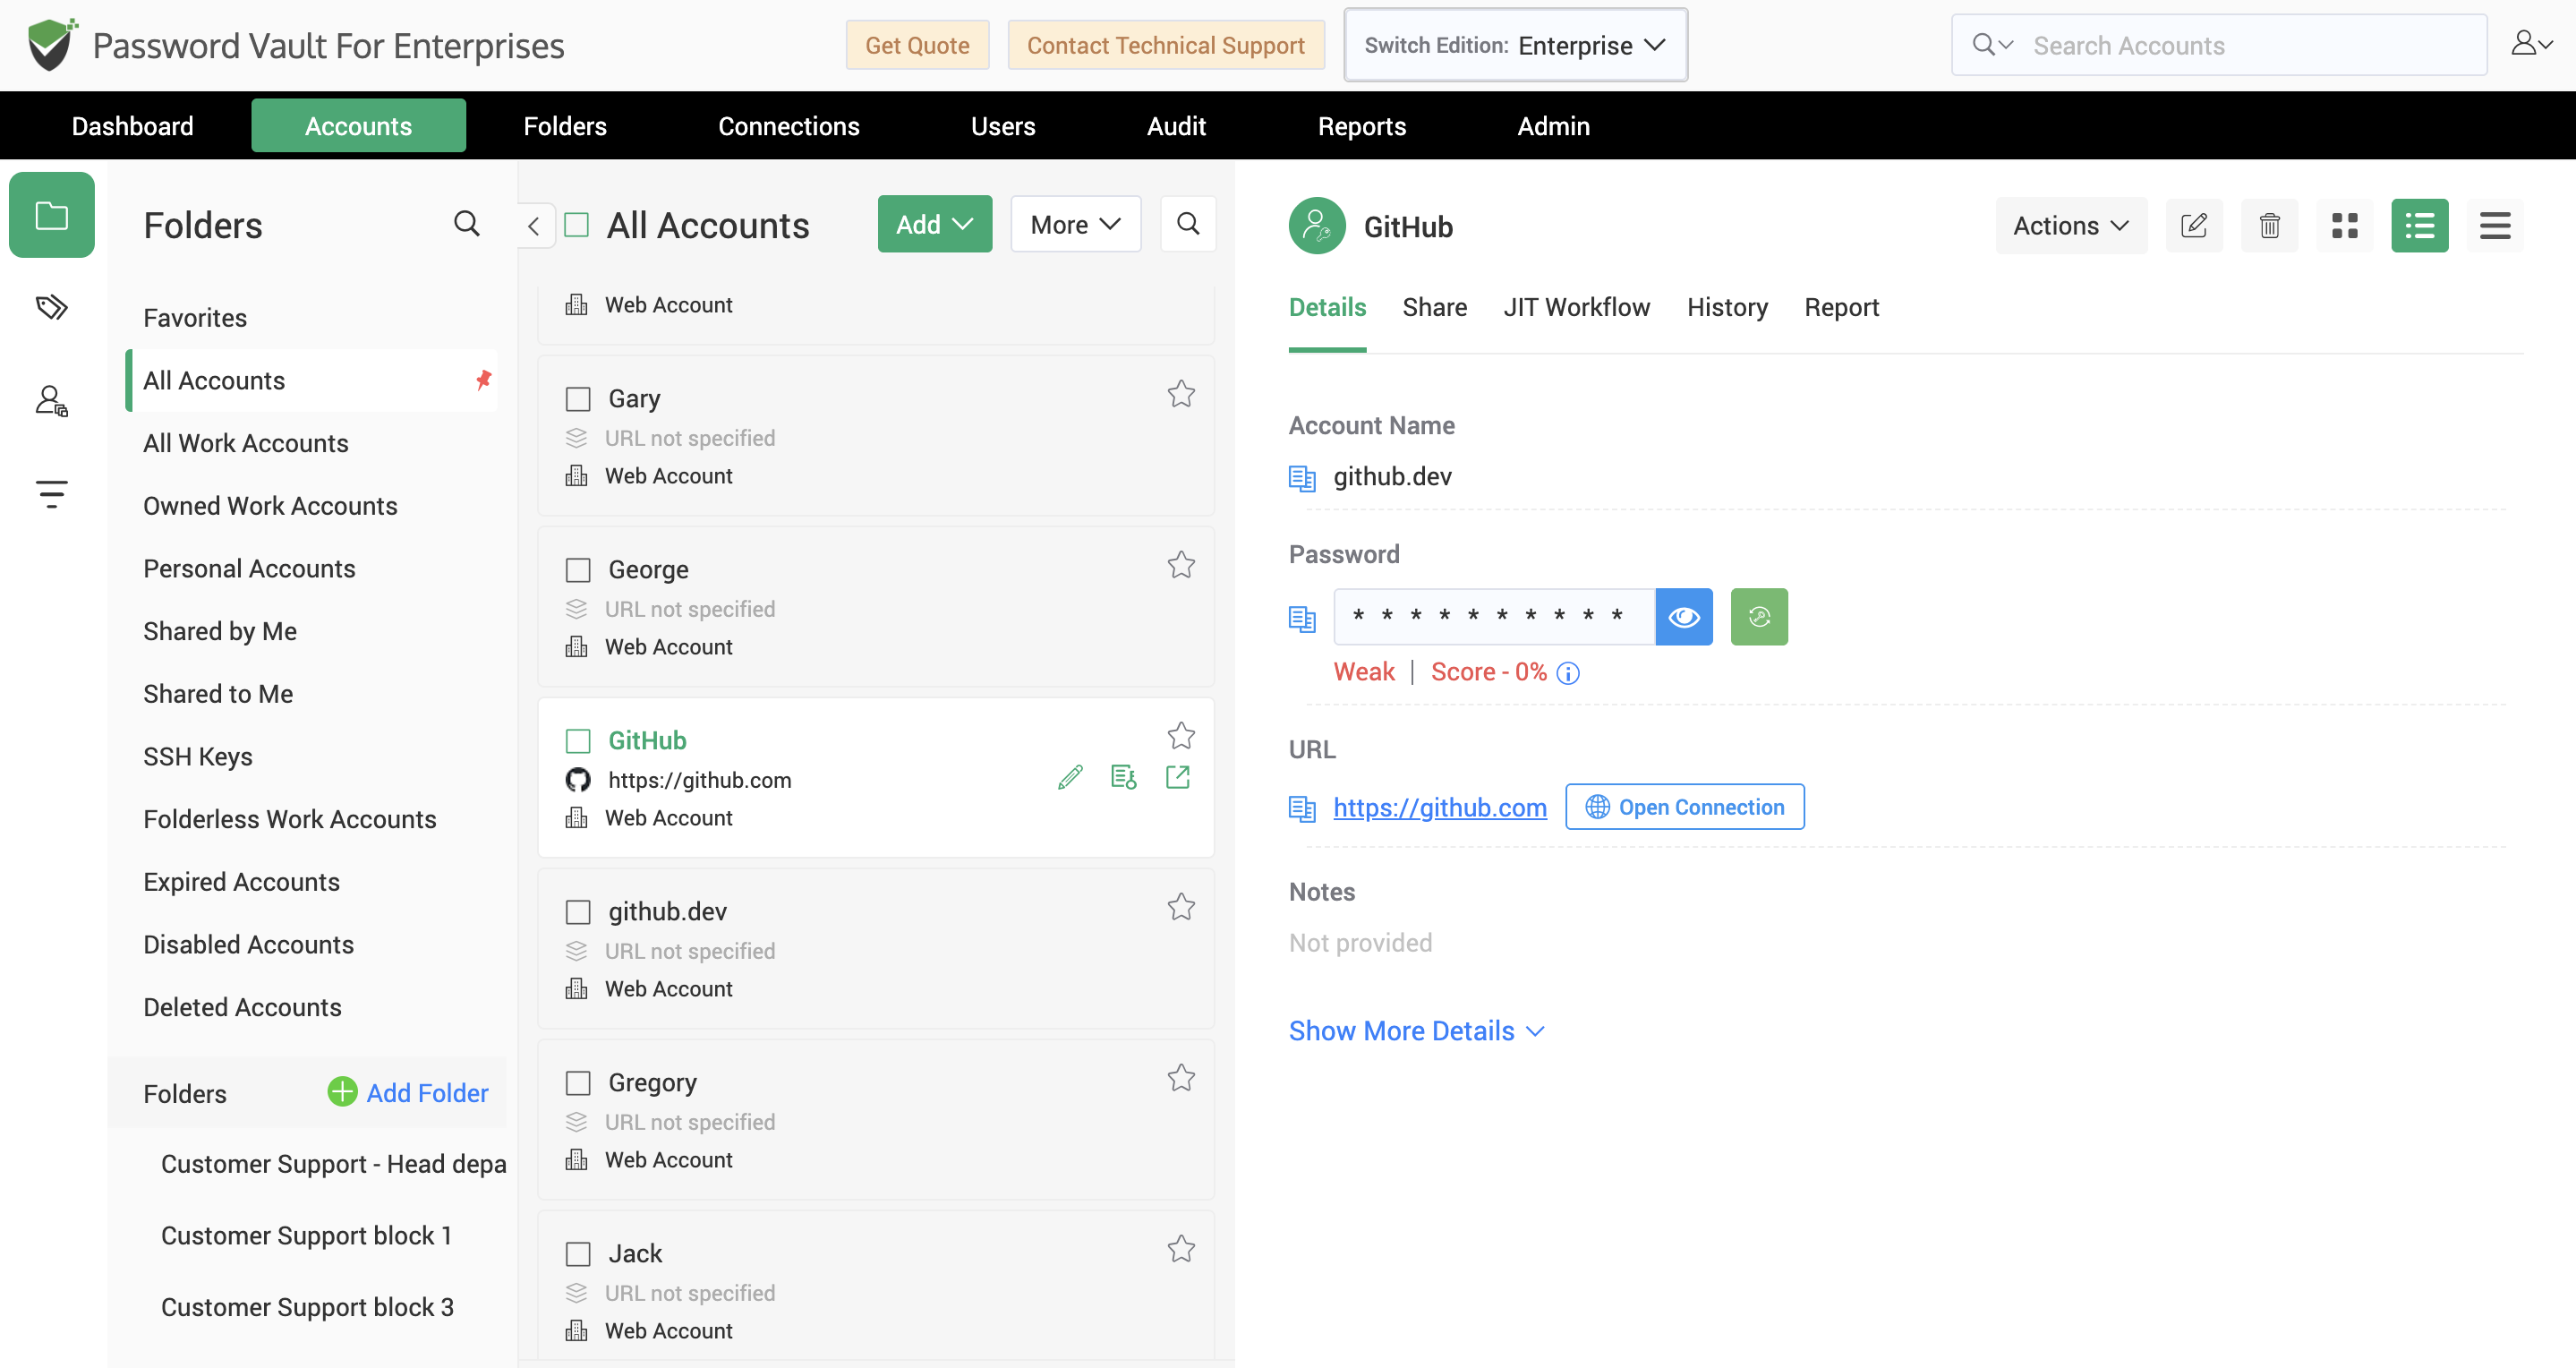Open the green Add dropdown

tap(935, 224)
